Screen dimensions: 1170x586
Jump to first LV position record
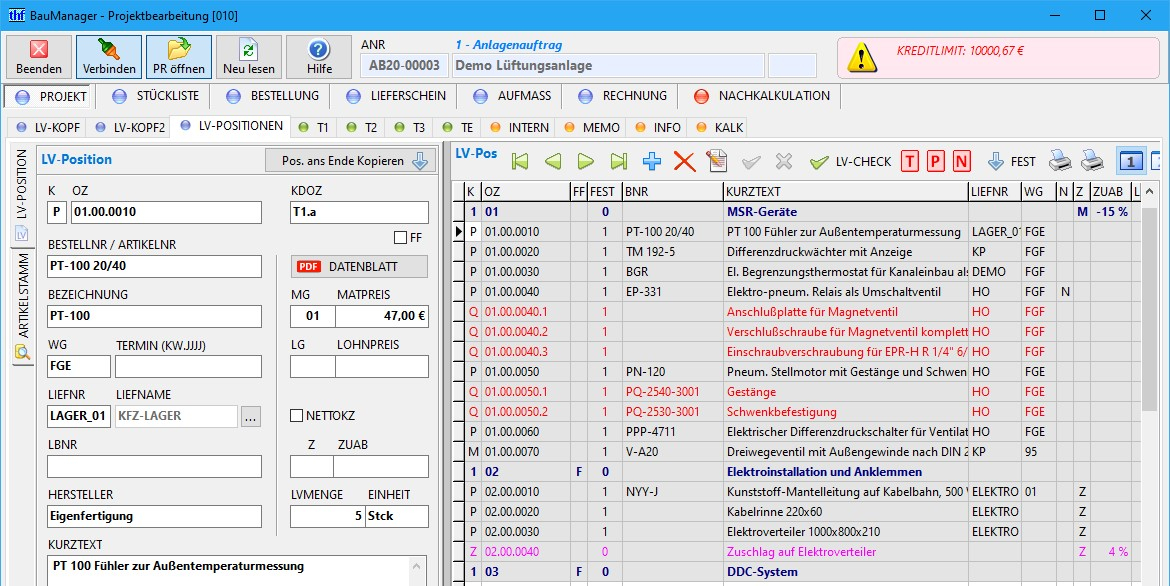pyautogui.click(x=519, y=161)
